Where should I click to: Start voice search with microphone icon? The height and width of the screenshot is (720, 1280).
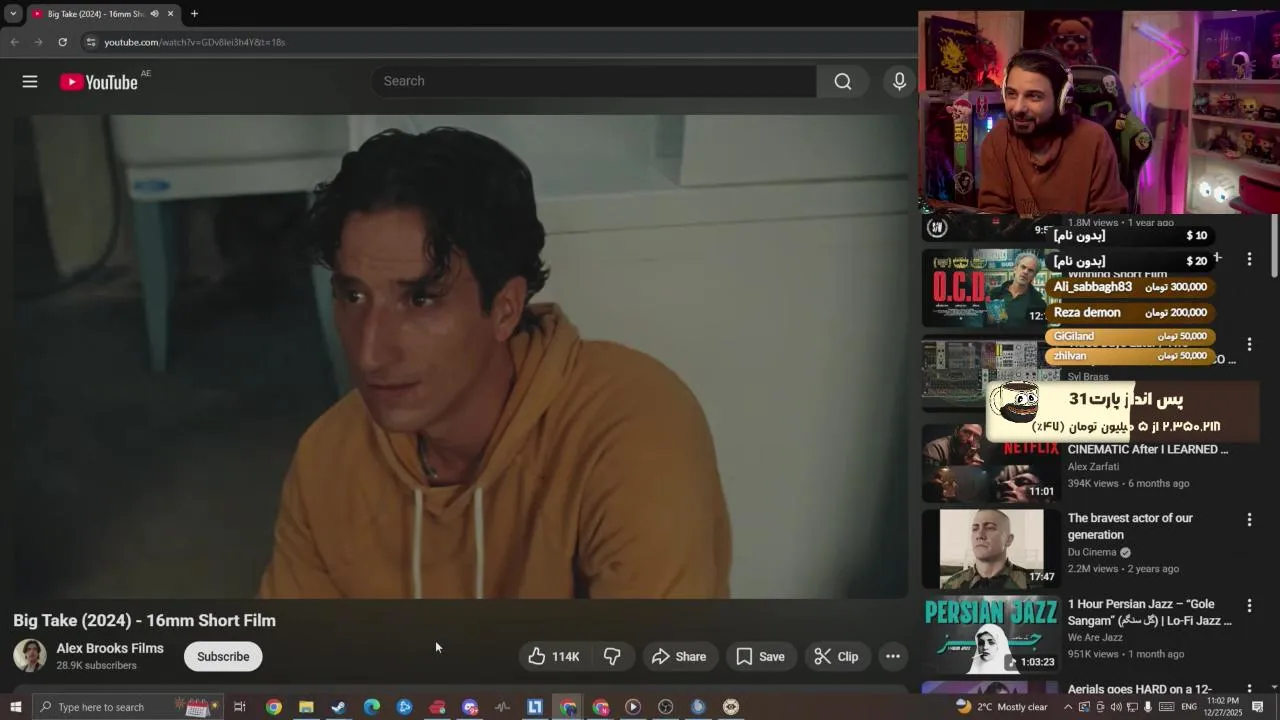[899, 81]
